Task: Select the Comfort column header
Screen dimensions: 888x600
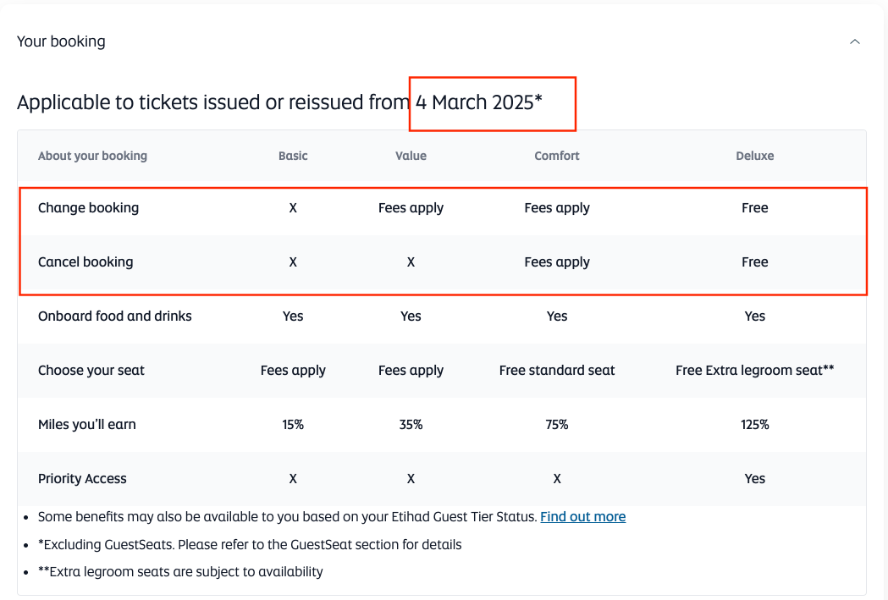Action: 557,156
